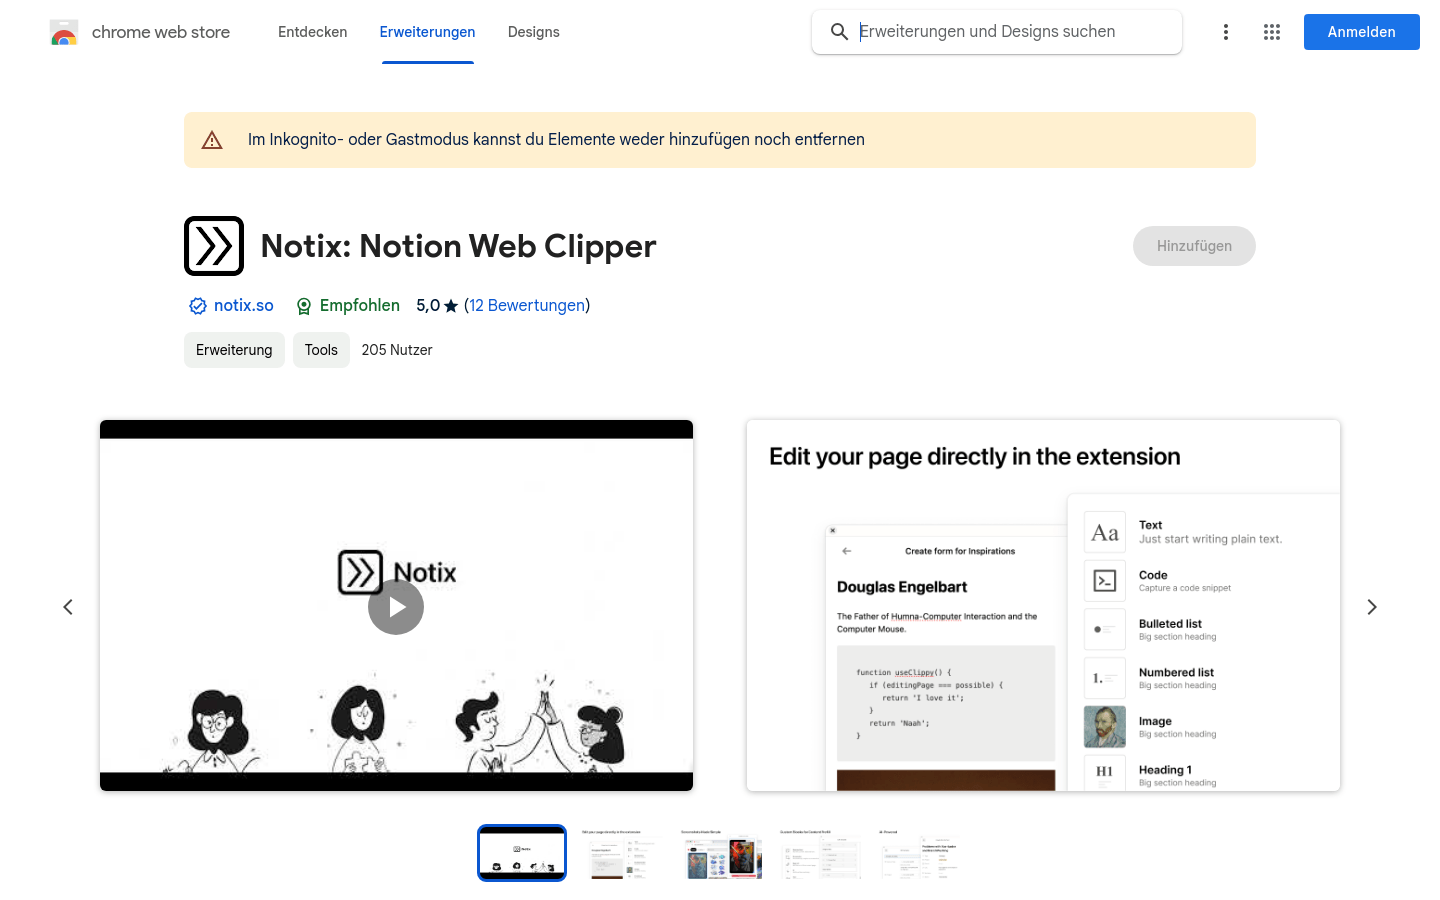This screenshot has height=900, width=1440.
Task: Select the fifth carousel thumbnail
Action: 920,853
